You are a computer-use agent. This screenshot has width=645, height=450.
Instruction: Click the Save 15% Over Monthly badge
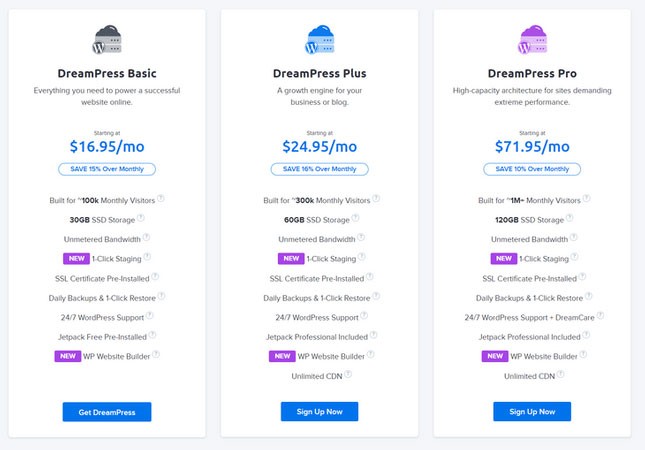pyautogui.click(x=106, y=169)
